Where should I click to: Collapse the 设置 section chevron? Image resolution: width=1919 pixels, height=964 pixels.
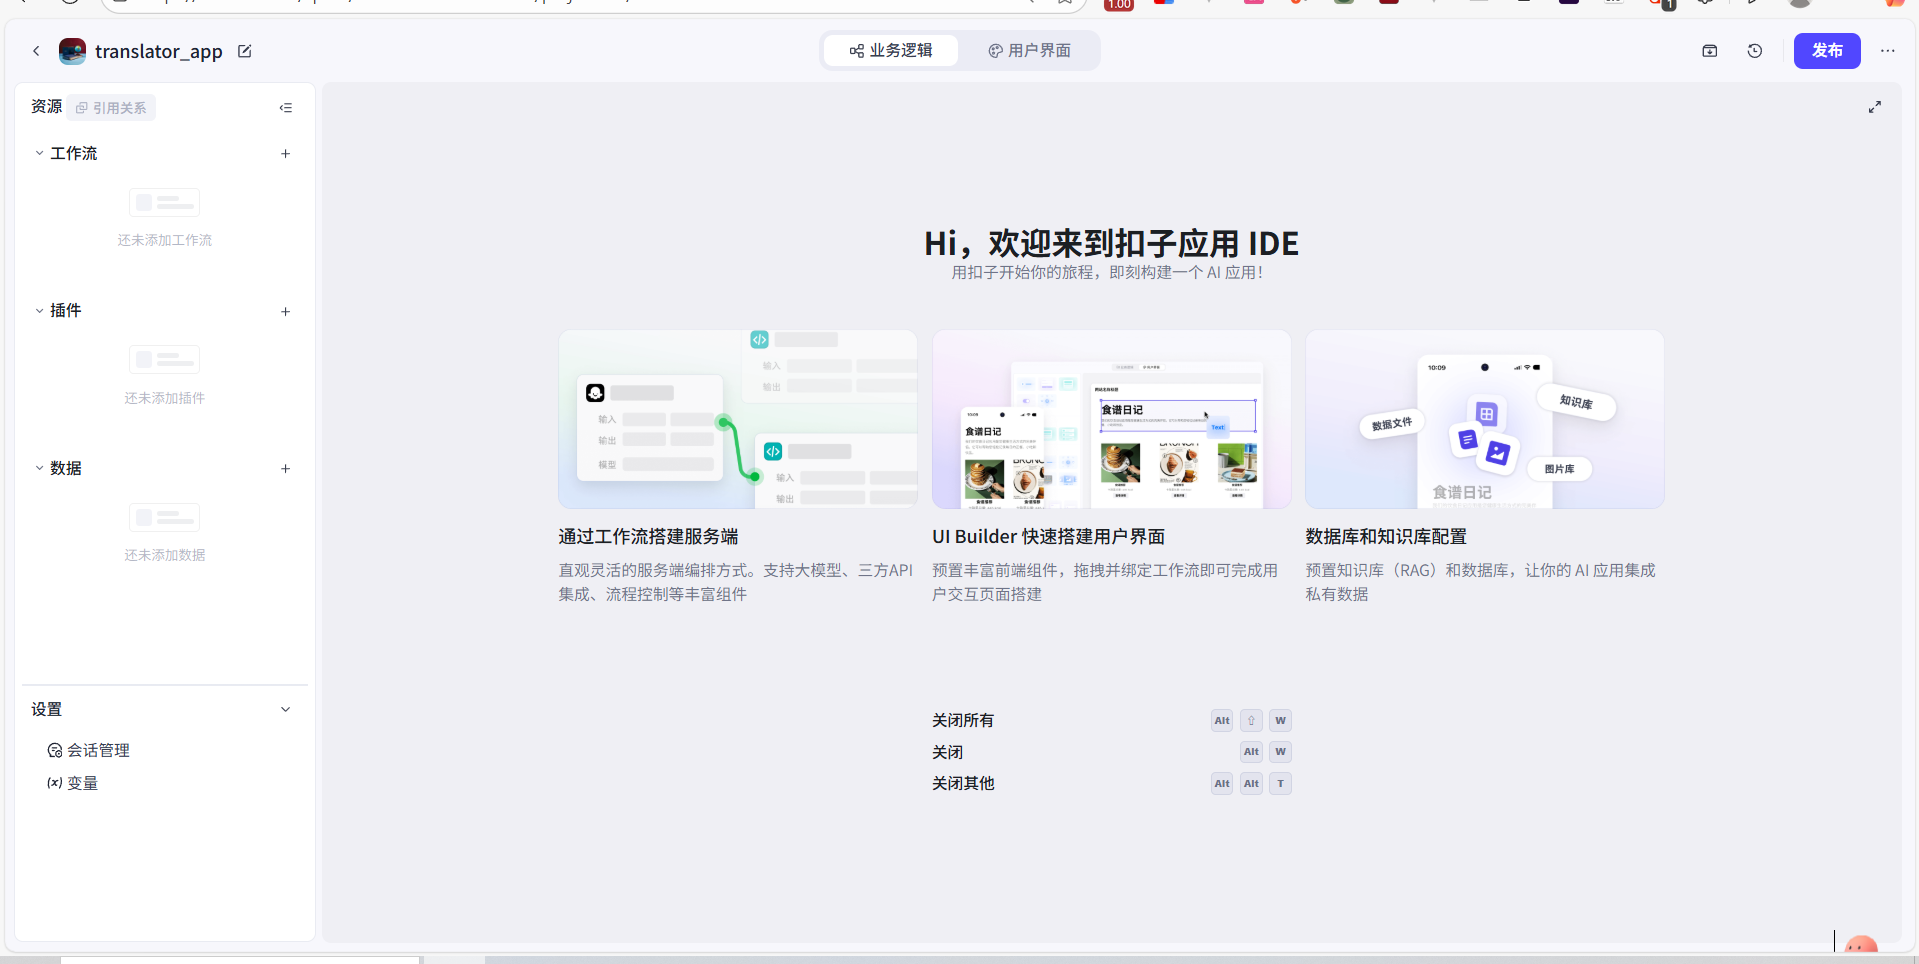[x=286, y=710]
